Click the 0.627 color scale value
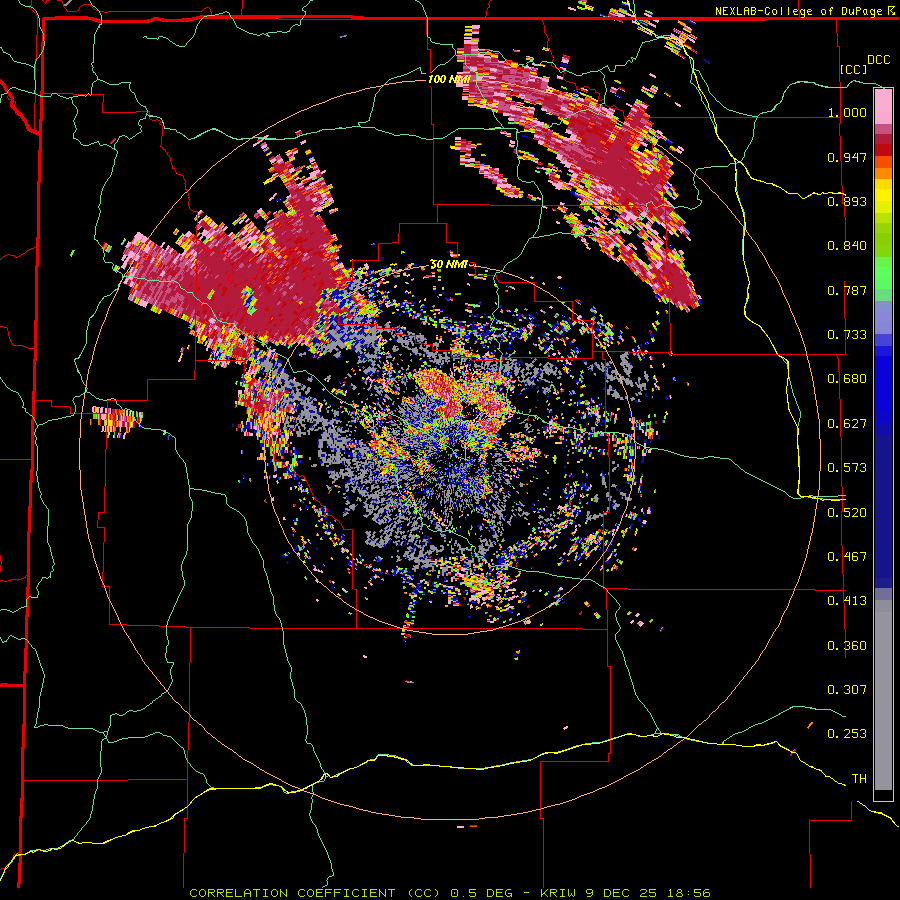Image resolution: width=900 pixels, height=900 pixels. (847, 424)
